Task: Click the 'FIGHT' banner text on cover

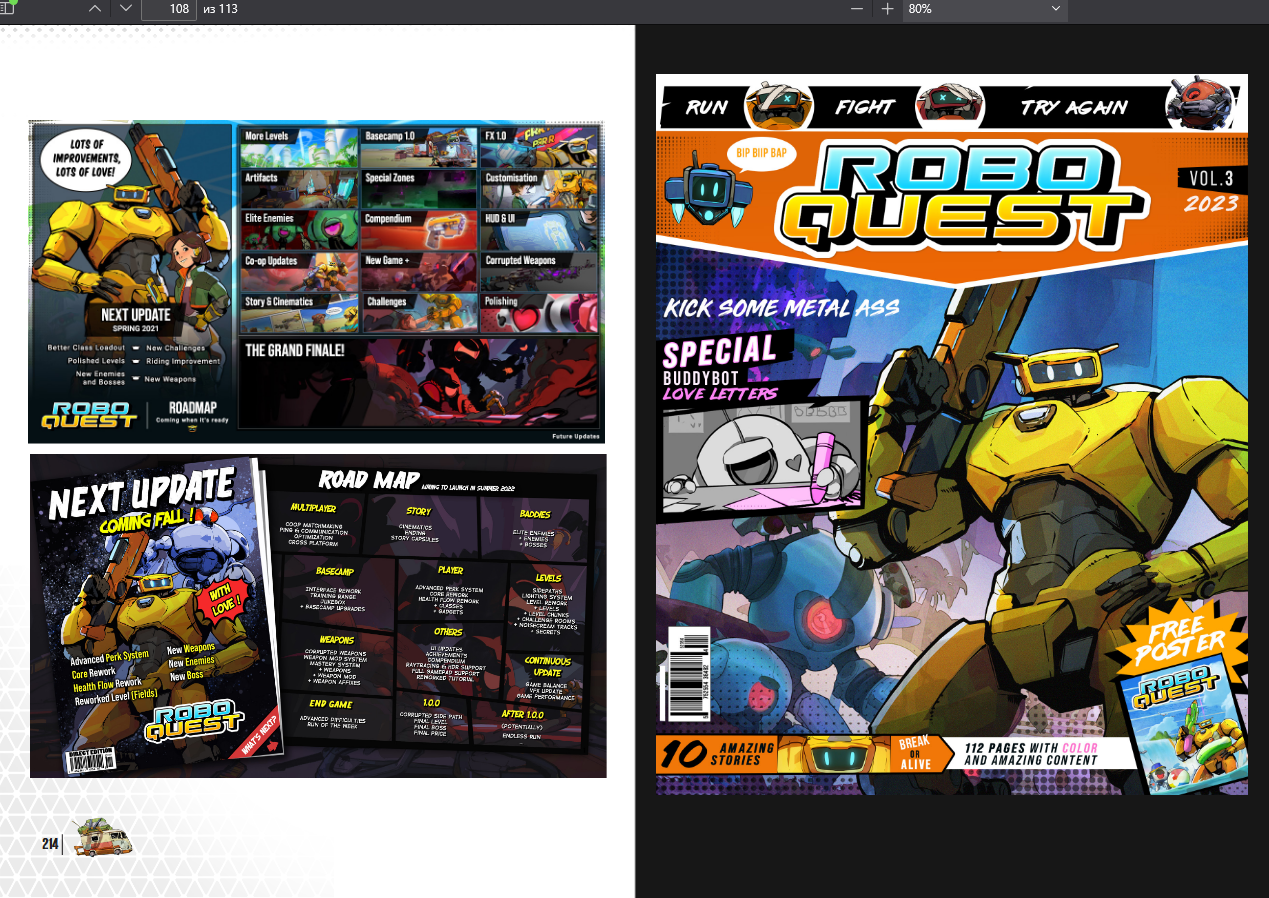Action: coord(864,107)
